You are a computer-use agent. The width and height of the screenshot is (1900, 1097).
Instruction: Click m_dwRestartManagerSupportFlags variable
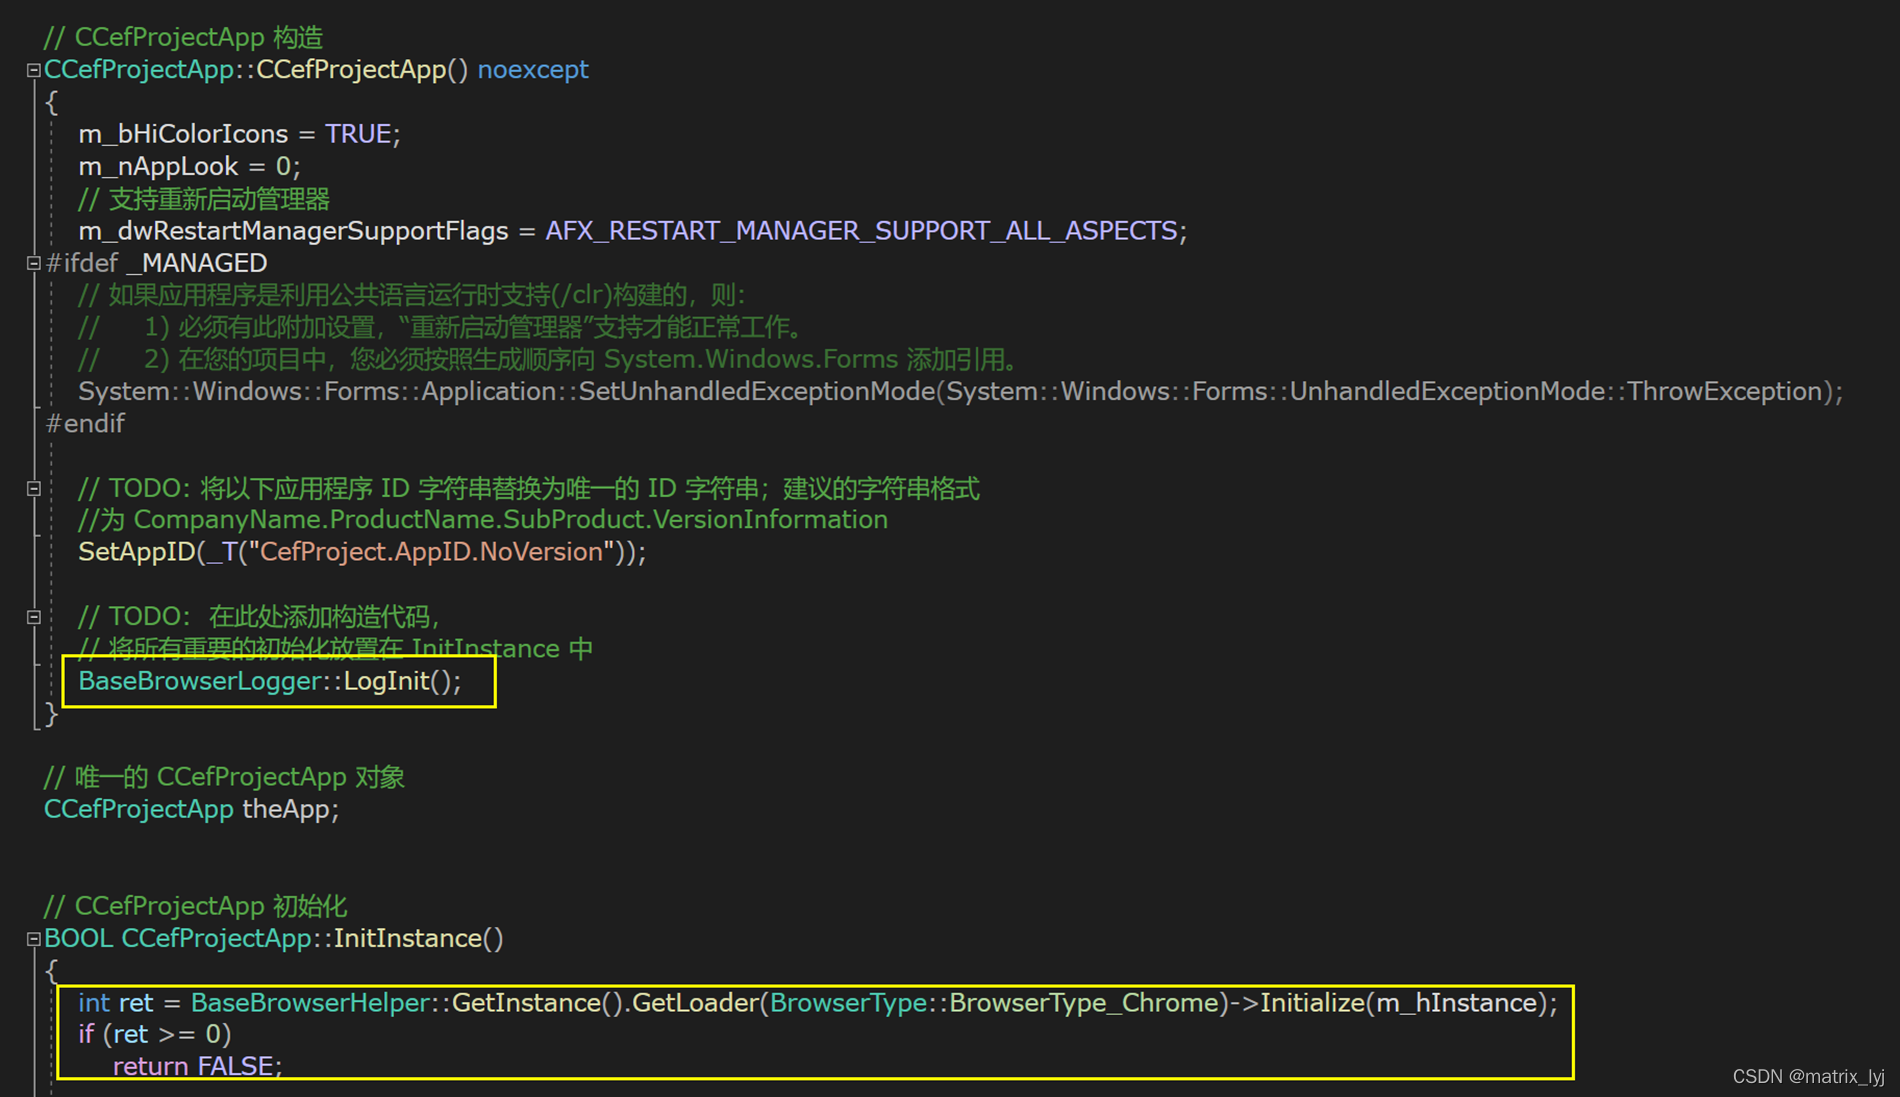[293, 231]
